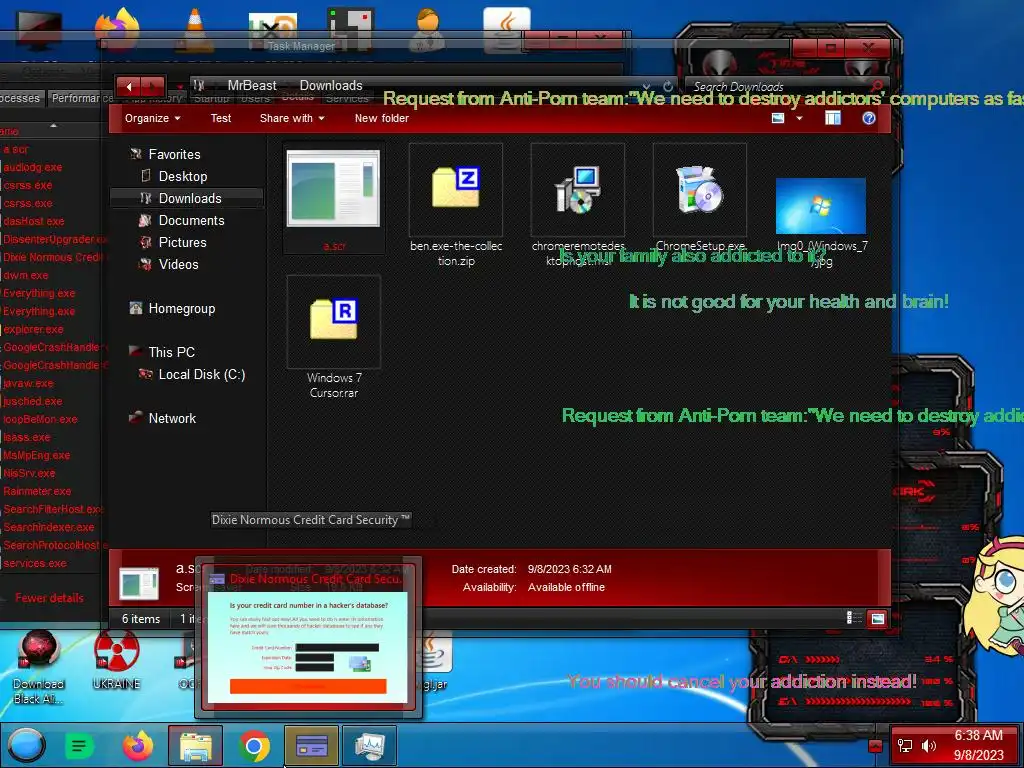Click the refresh icon in address bar
1024x768 pixels.
tap(667, 86)
